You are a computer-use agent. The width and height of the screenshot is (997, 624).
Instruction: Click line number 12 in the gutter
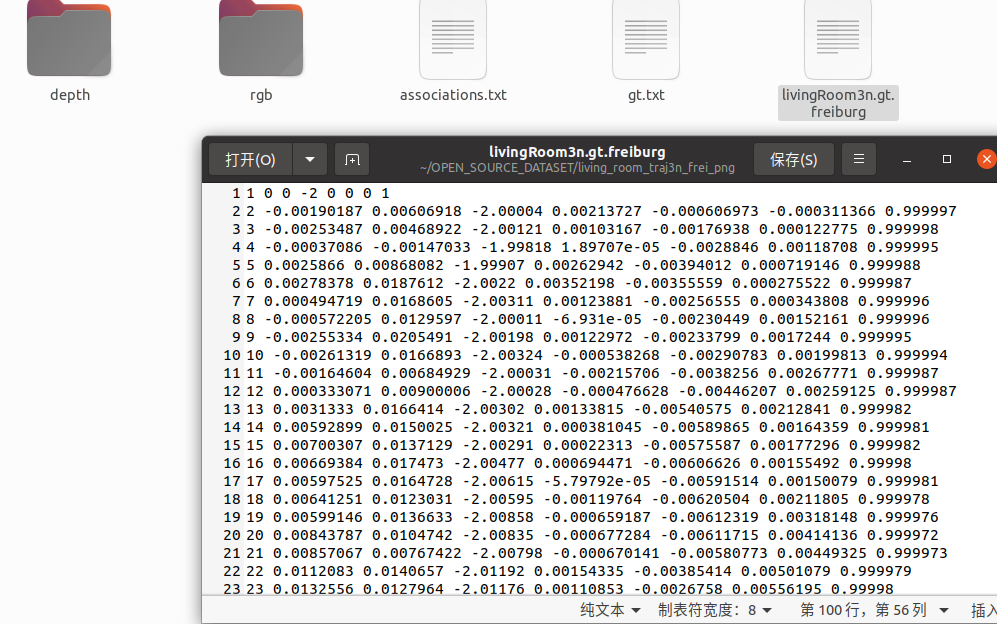(x=232, y=391)
